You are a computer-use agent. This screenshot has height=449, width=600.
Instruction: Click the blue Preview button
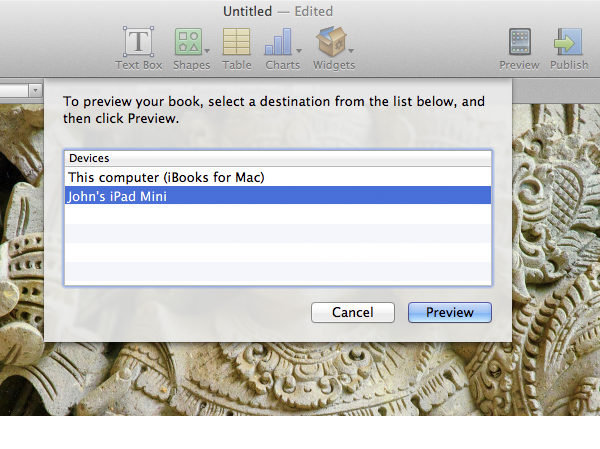[450, 312]
